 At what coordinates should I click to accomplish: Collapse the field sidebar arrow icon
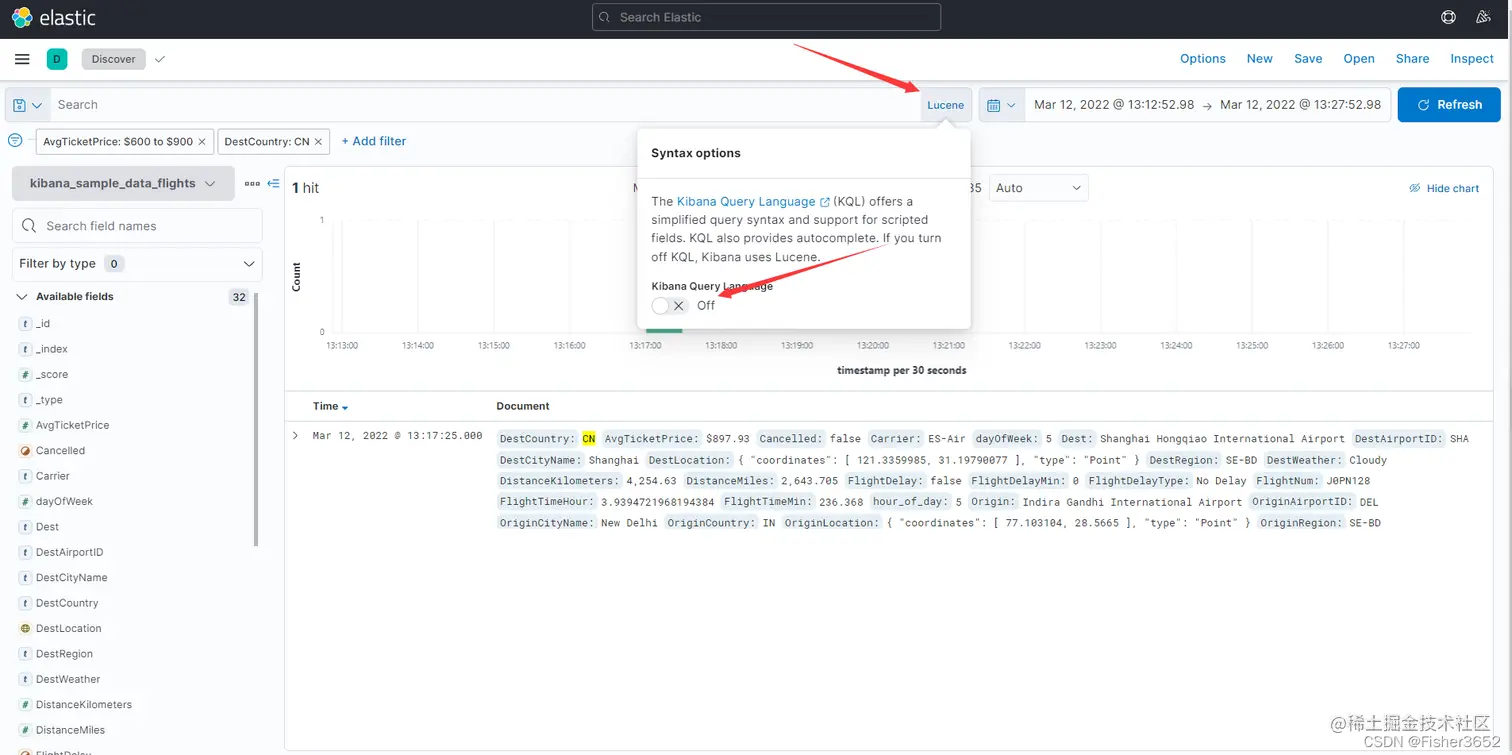(x=273, y=183)
